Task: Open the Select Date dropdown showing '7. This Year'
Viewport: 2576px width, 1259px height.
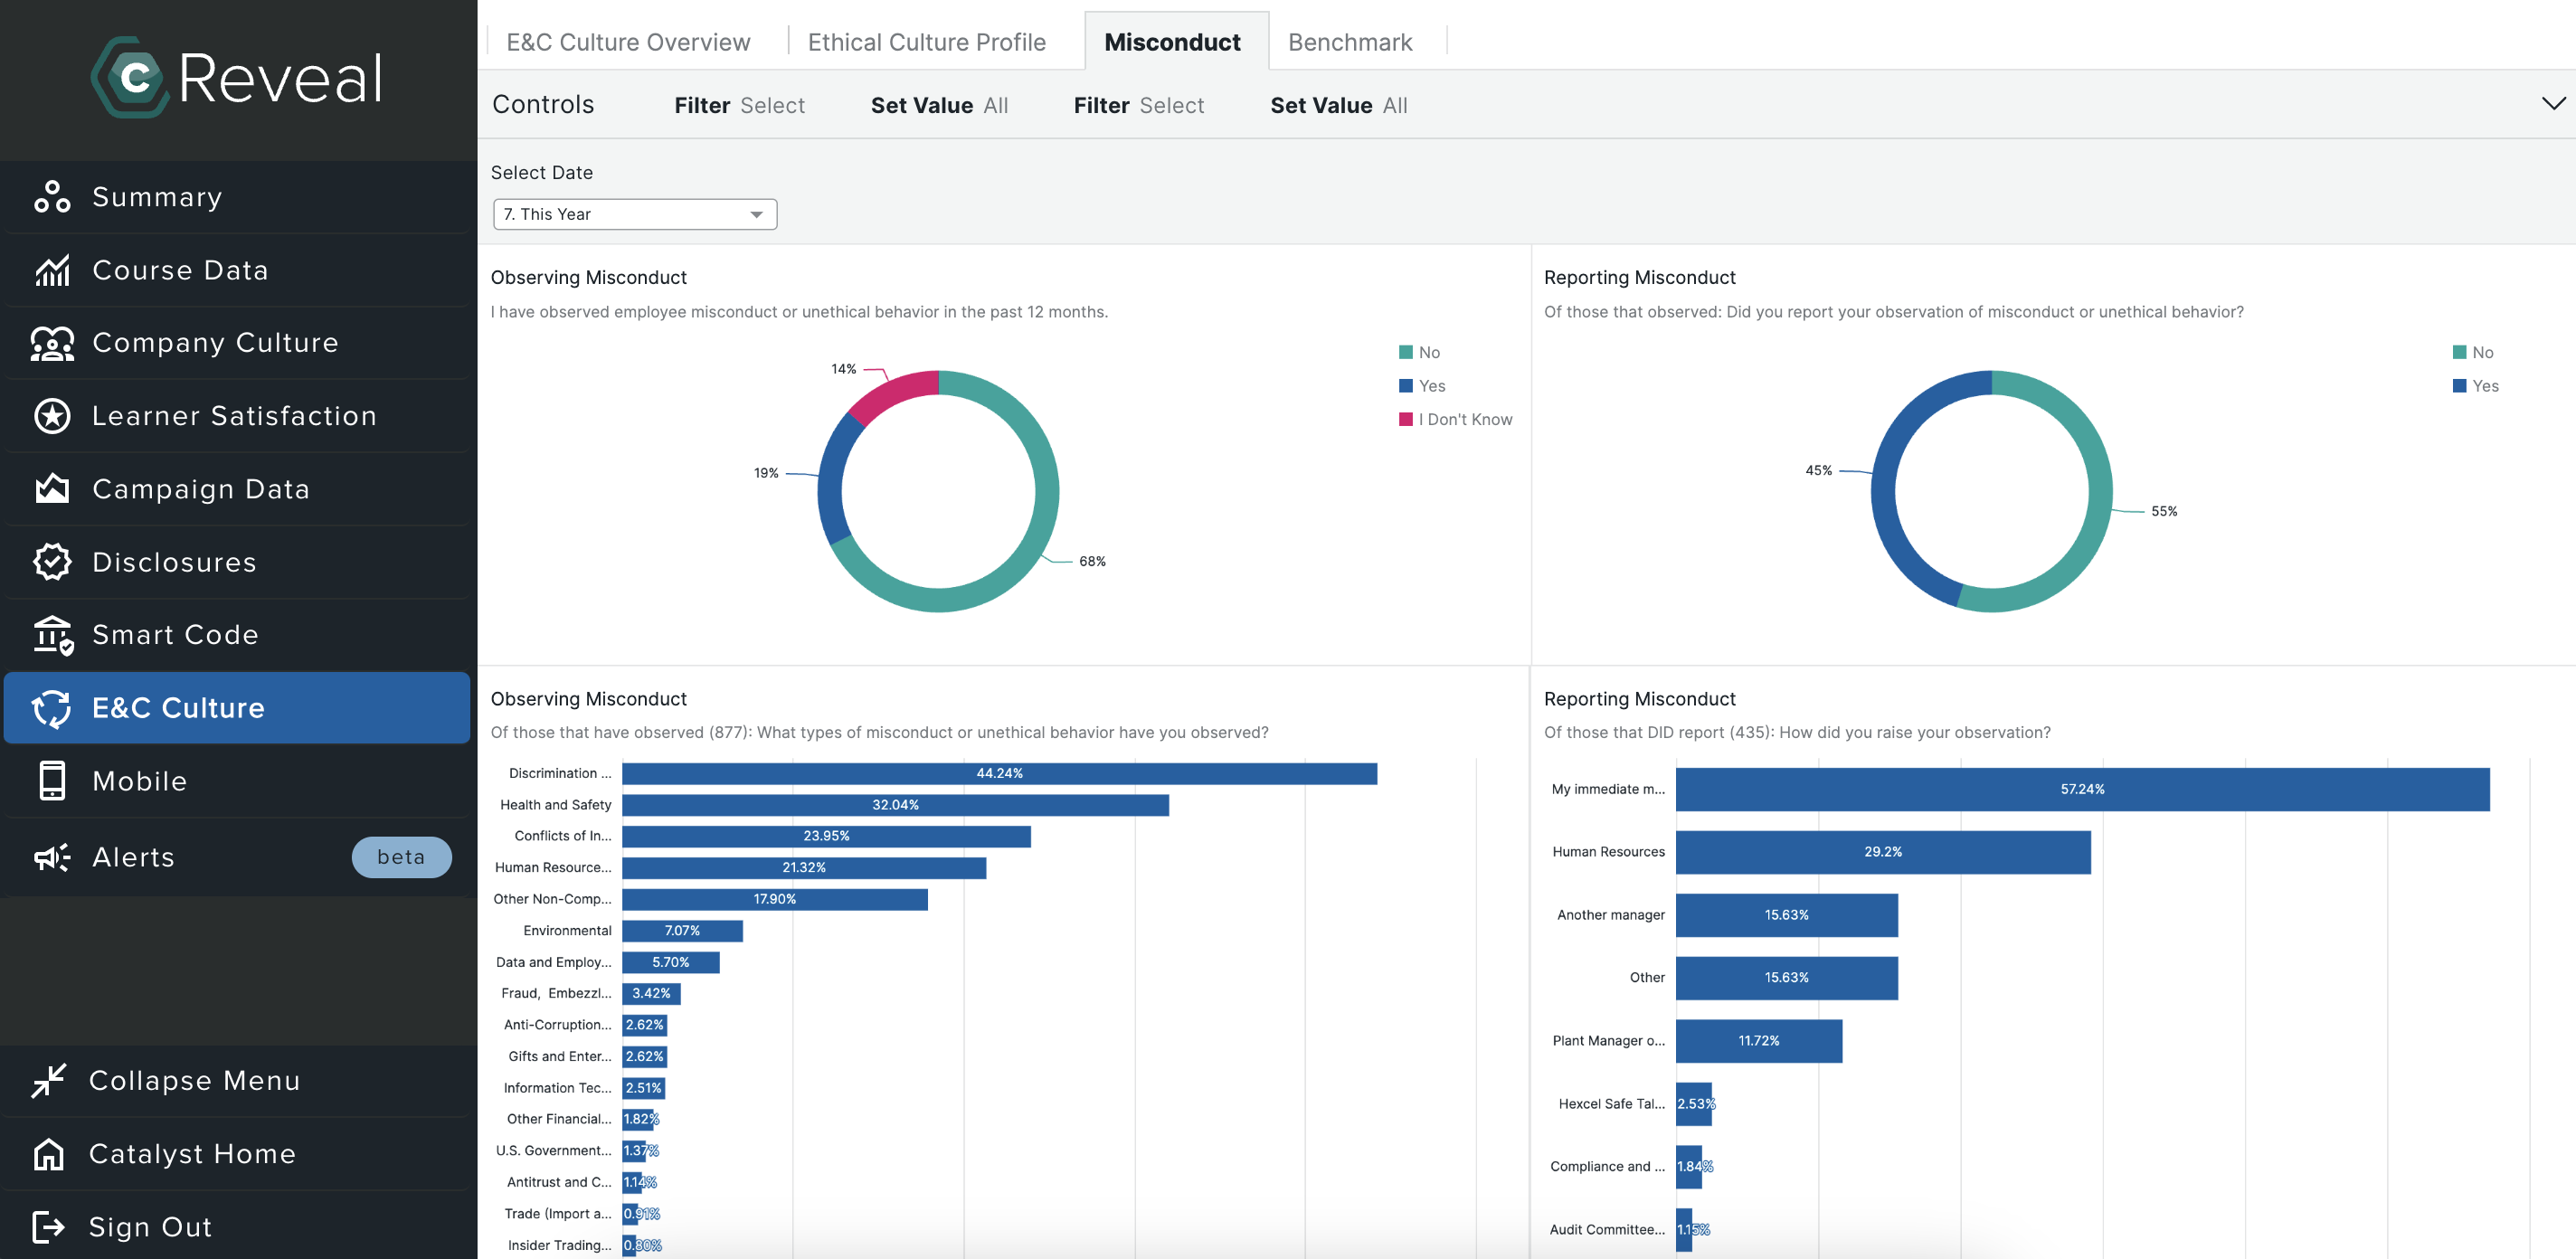Action: point(634,214)
